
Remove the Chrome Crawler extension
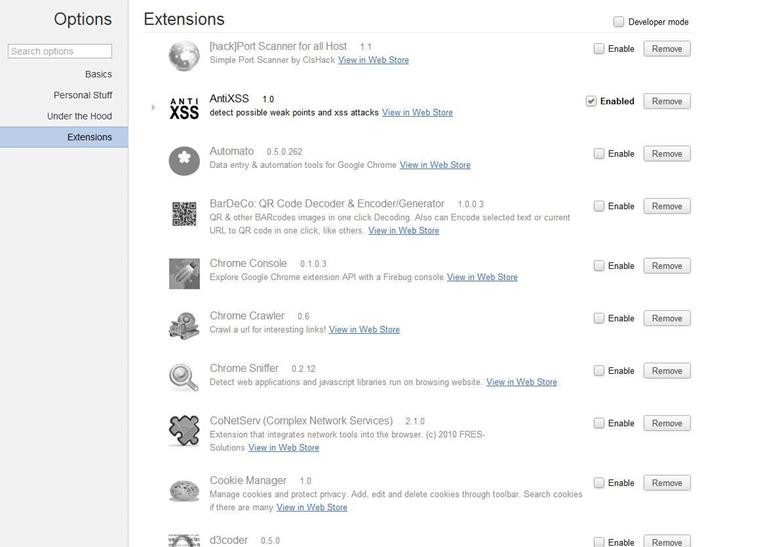[666, 318]
